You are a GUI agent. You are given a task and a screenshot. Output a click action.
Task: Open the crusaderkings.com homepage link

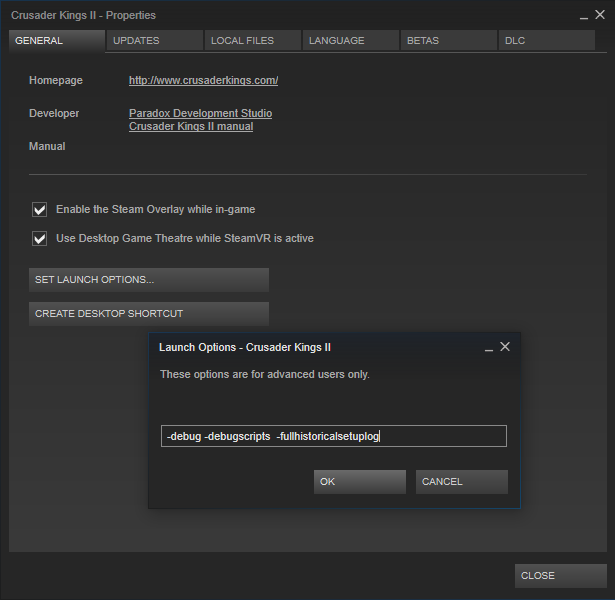(x=204, y=80)
